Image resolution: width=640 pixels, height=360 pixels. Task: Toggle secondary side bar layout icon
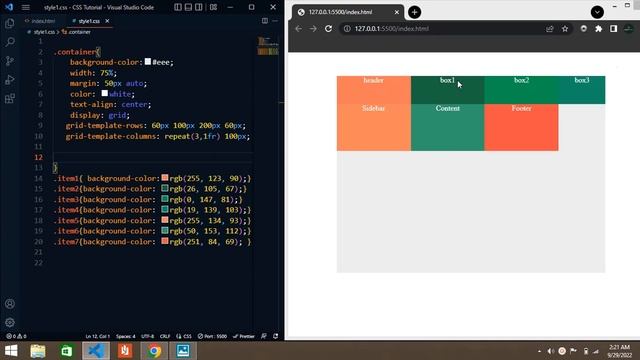(x=198, y=7)
